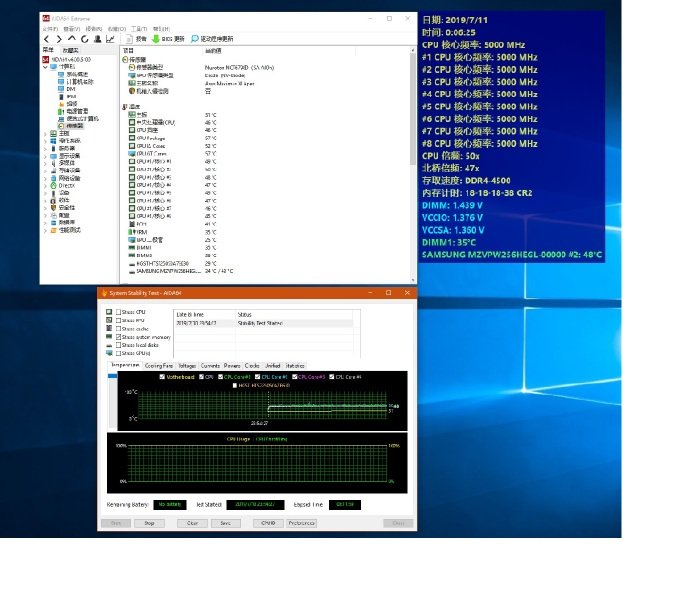Click the green BIOS update arrow icon
Screen dimensions: 690x597
coord(154,39)
